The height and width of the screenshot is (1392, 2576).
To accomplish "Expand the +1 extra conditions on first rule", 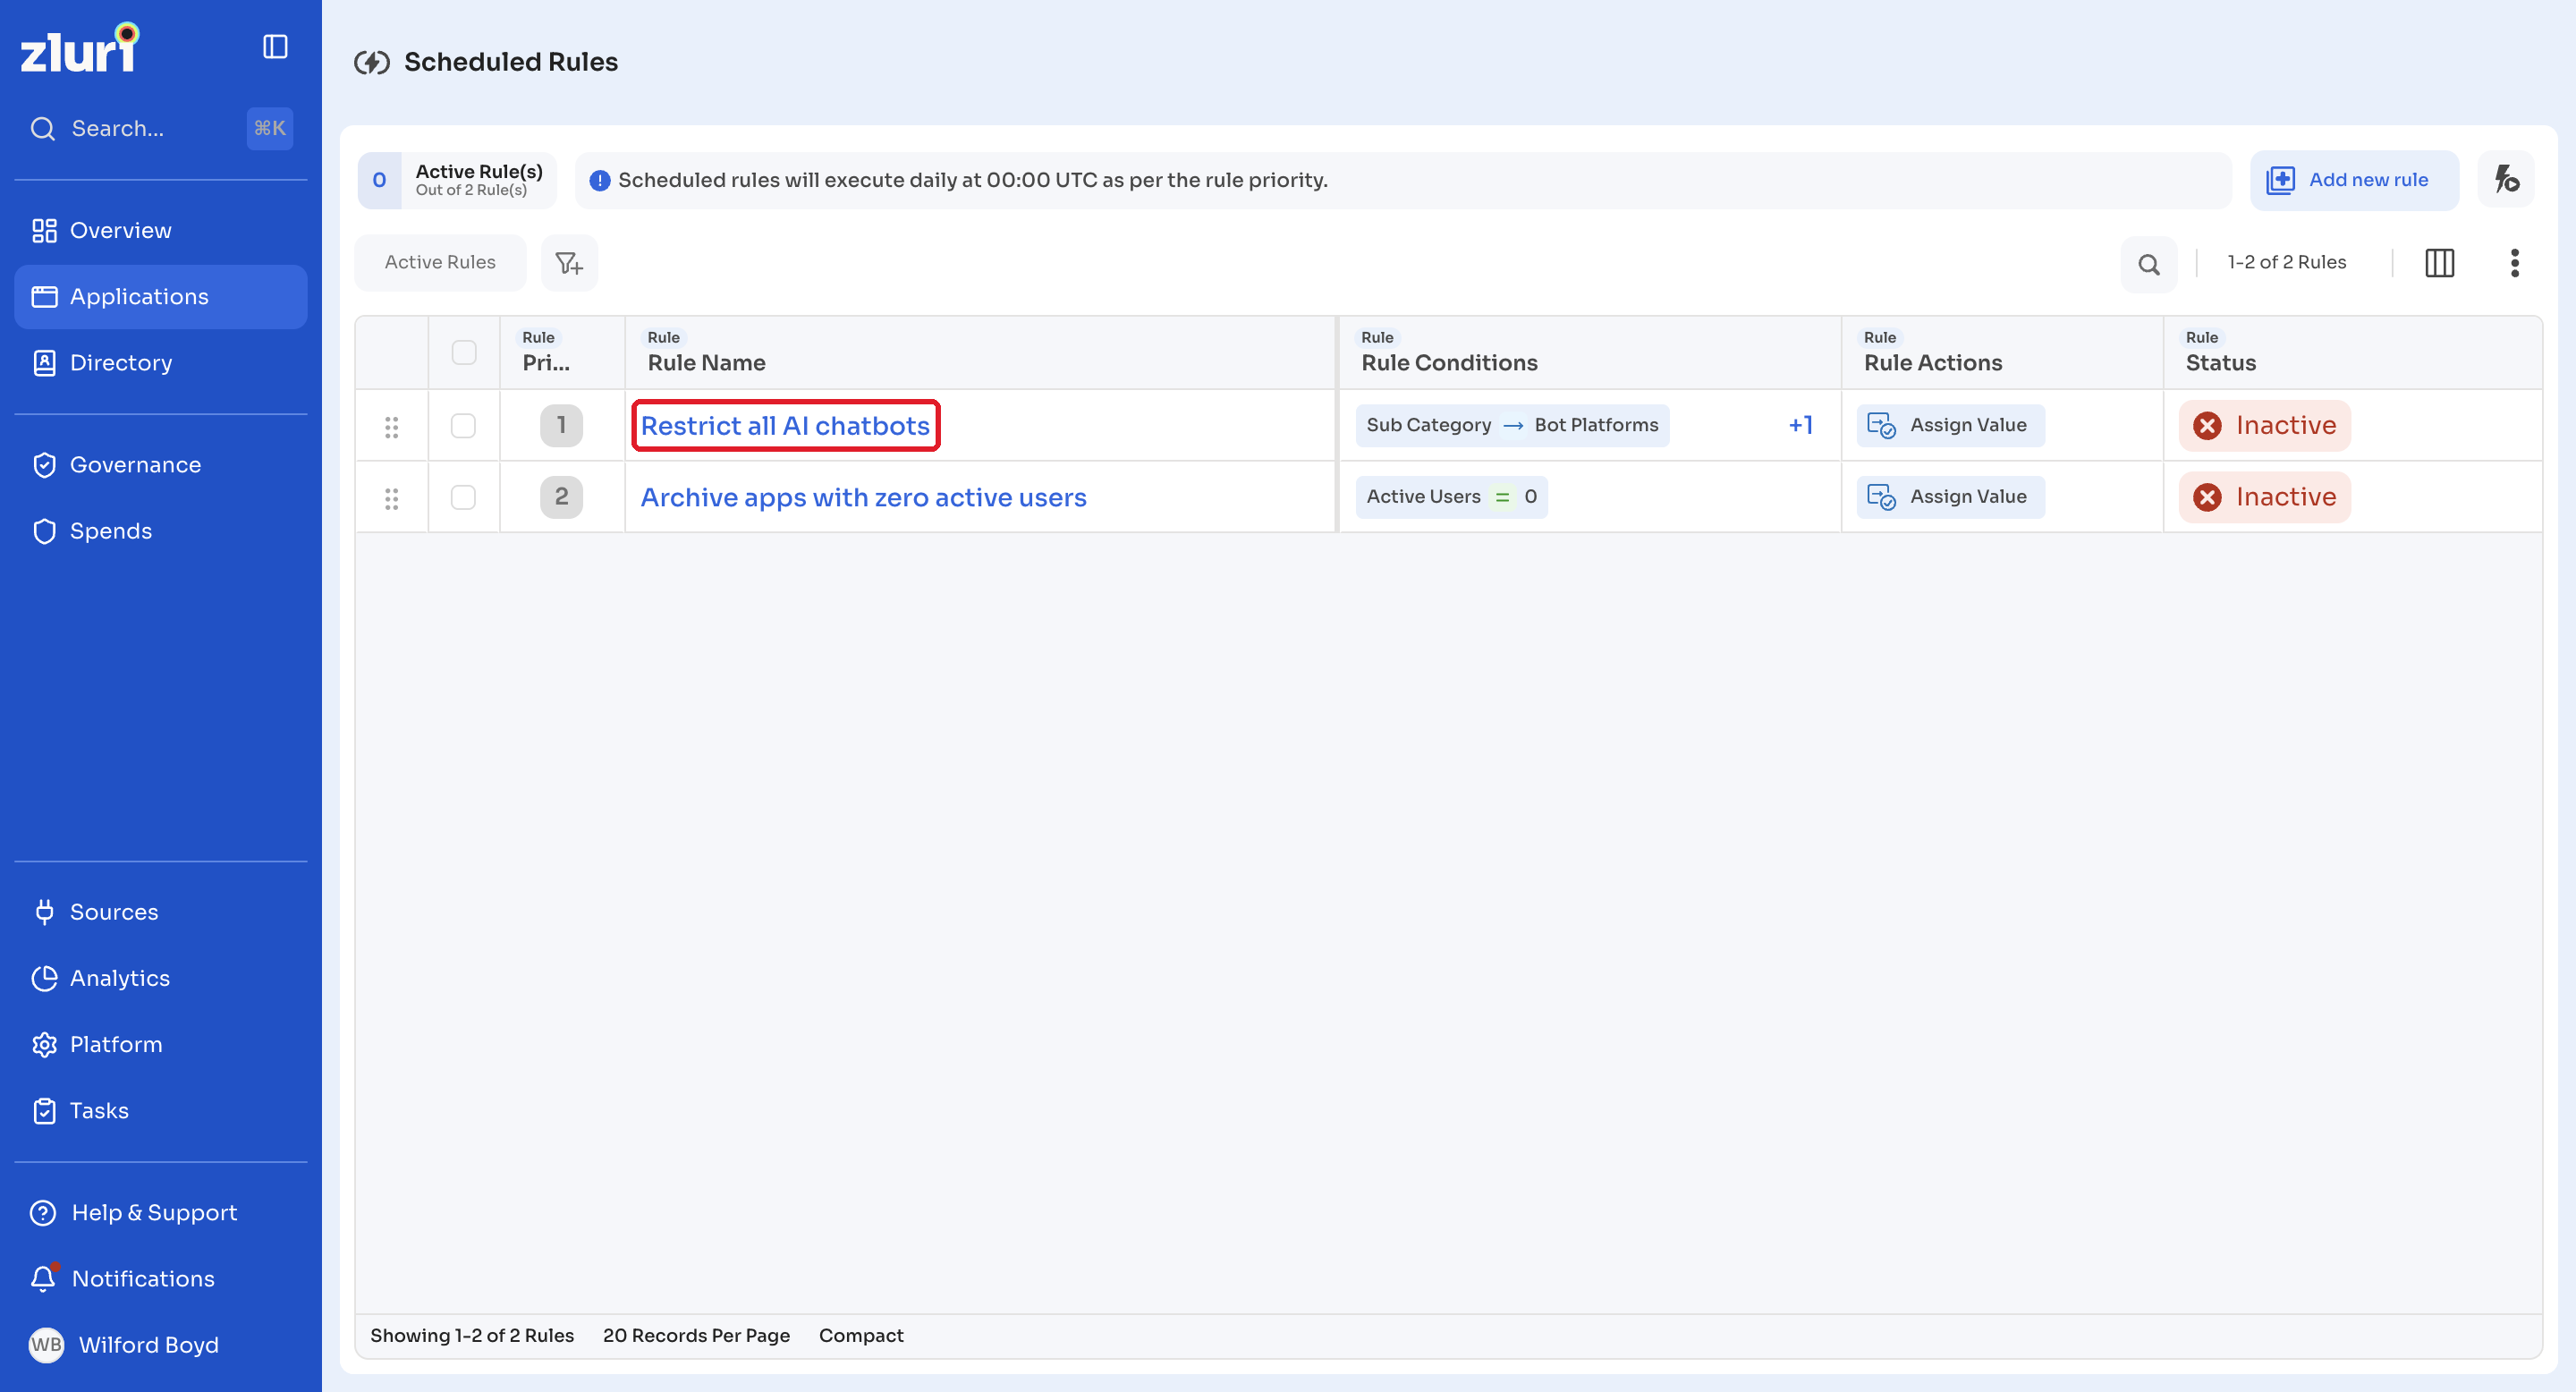I will point(1800,426).
